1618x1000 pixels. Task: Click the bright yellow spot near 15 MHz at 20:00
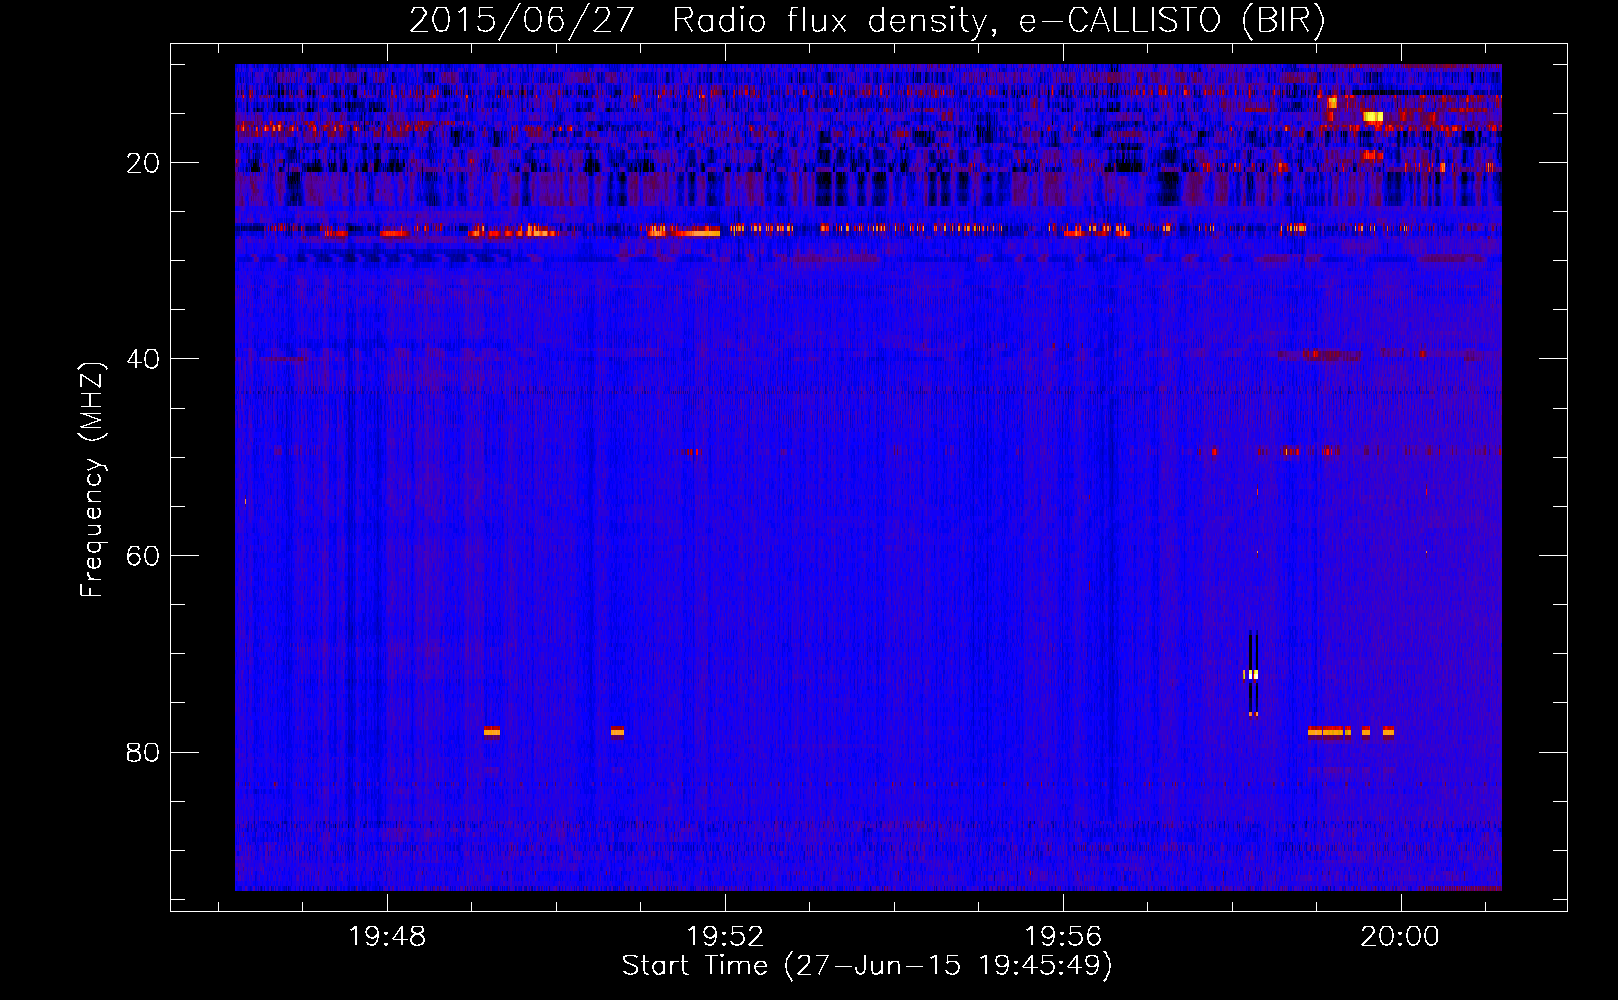point(1373,117)
